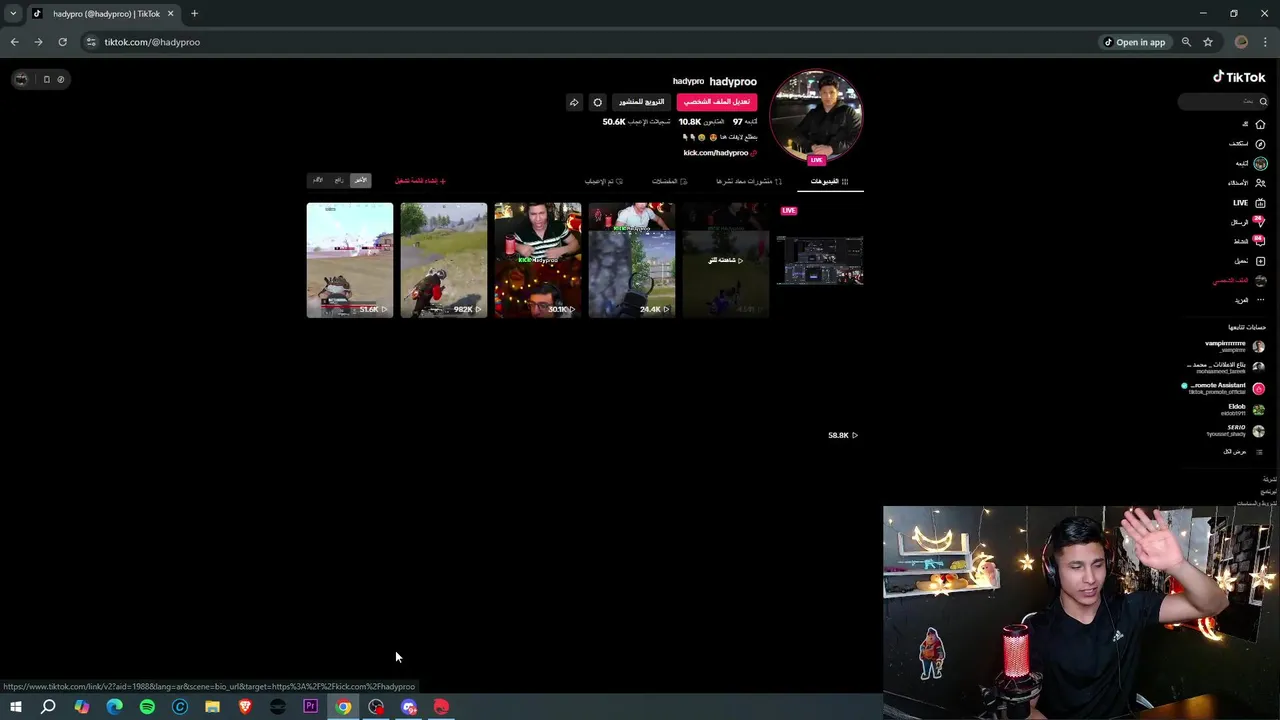Viewport: 1280px width, 720px height.
Task: Reload the page with browser refresh icon
Action: pyautogui.click(x=62, y=42)
